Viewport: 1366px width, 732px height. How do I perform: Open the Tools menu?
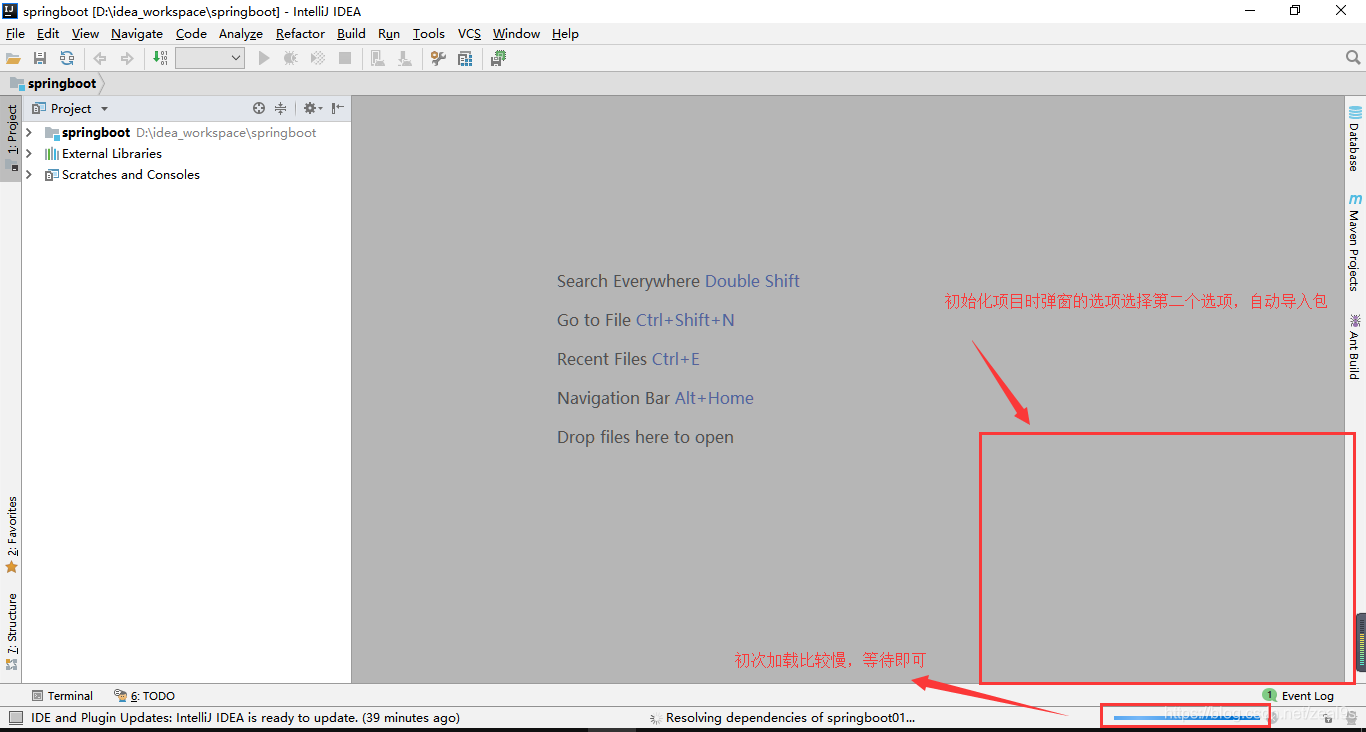429,33
